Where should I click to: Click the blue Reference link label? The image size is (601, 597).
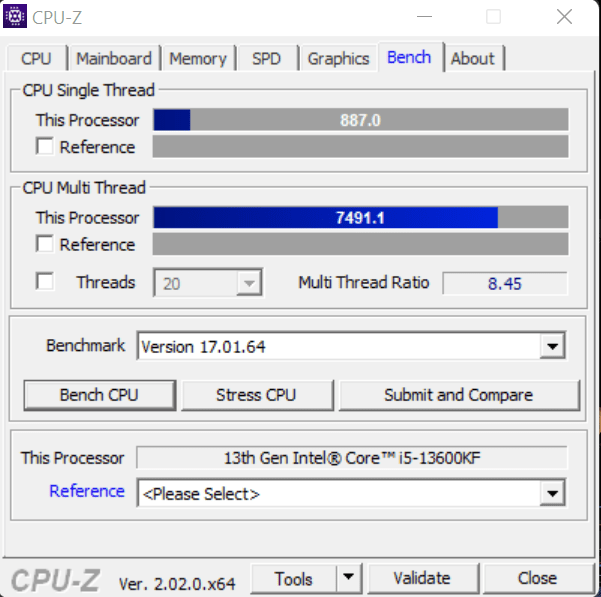pos(87,491)
